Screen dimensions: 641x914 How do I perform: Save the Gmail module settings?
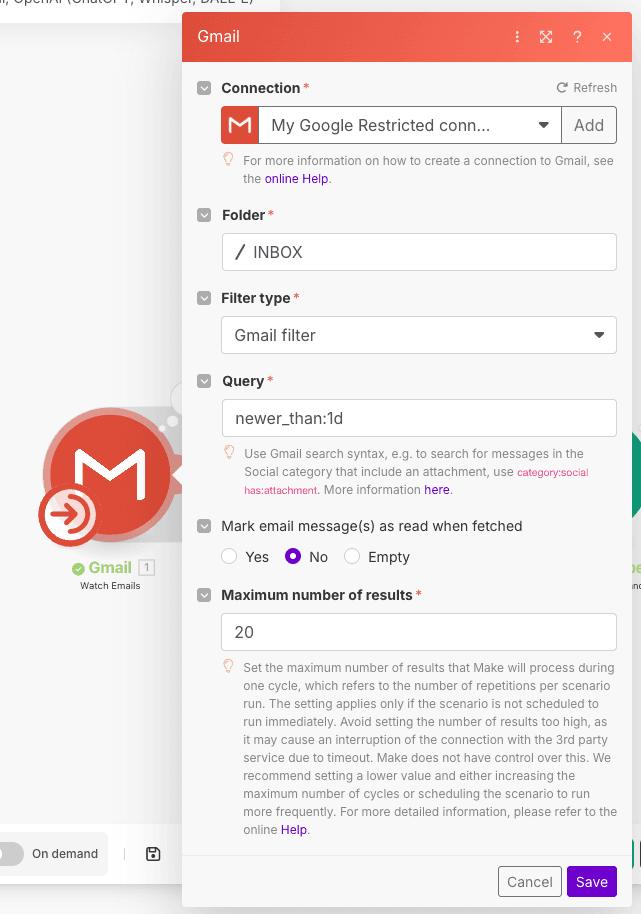click(591, 882)
